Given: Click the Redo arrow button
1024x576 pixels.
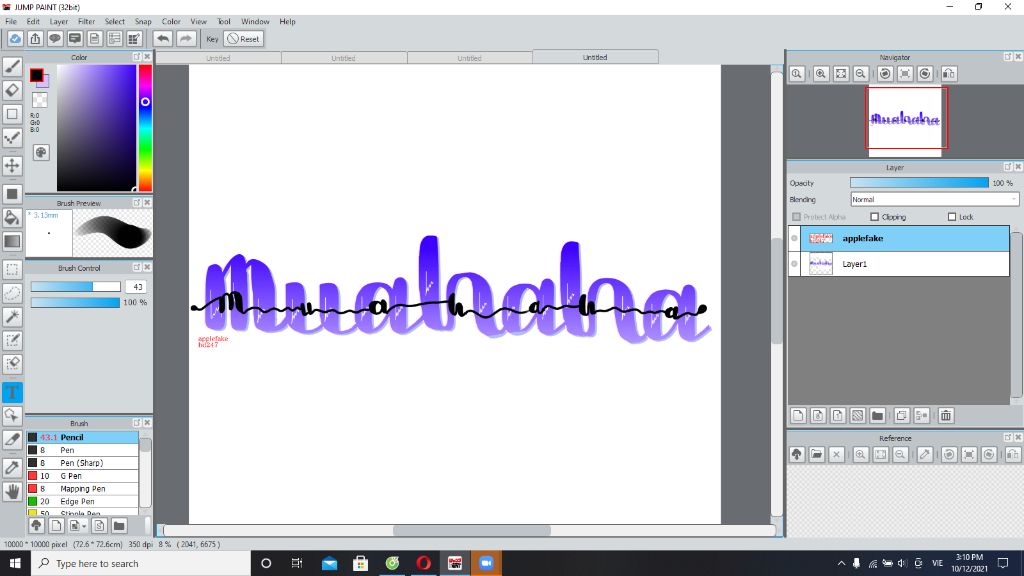Looking at the screenshot, I should pos(186,39).
